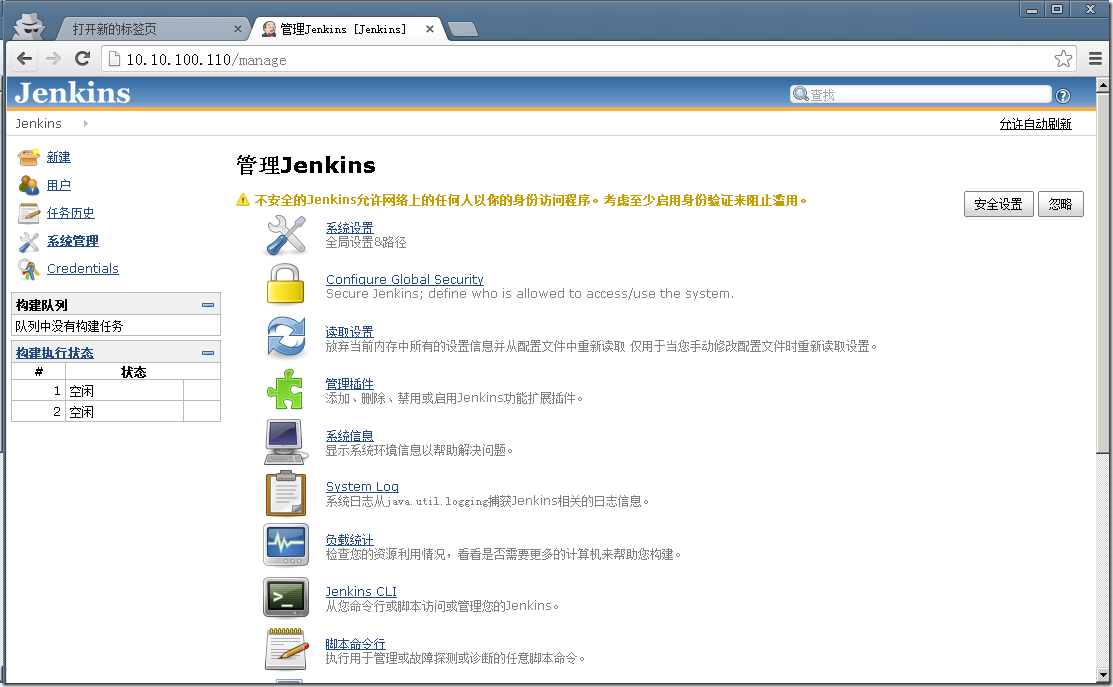
Task: Click the Credentials sidebar link
Action: point(82,269)
